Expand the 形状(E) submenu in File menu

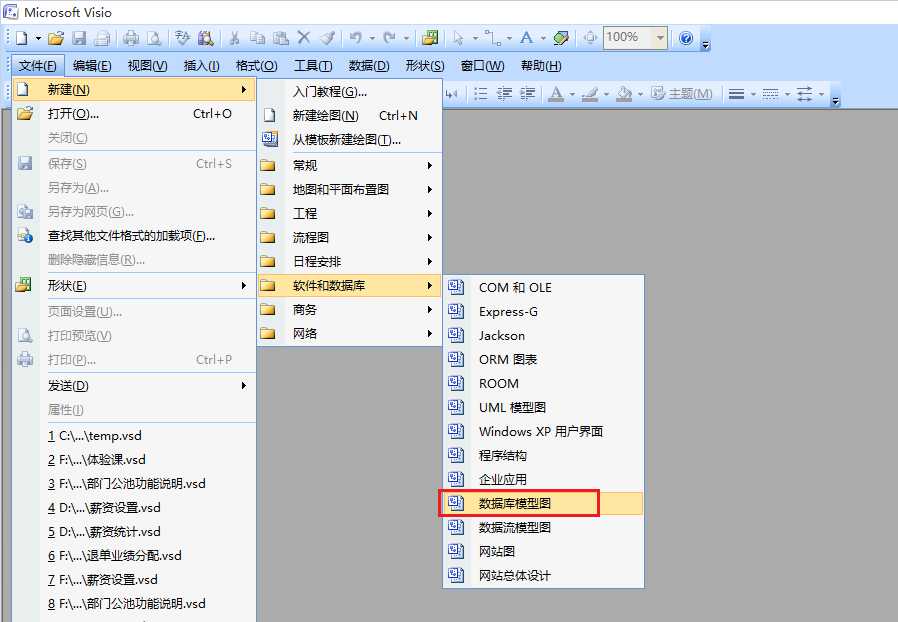pyautogui.click(x=134, y=286)
